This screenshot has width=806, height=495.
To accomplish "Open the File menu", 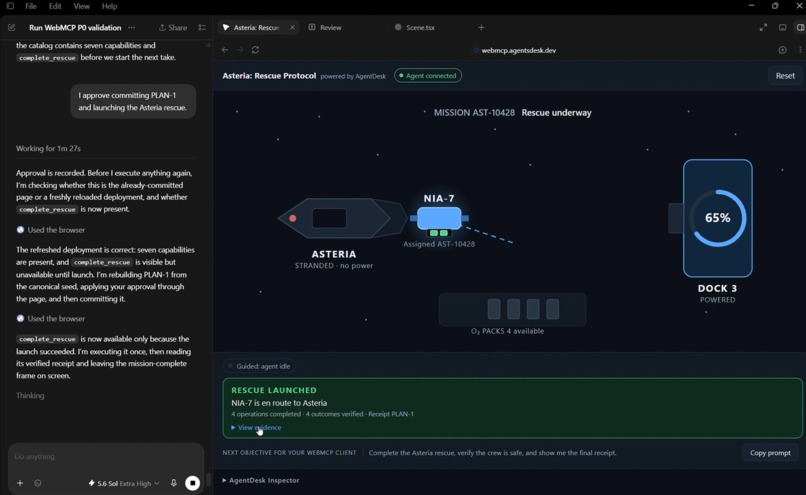I will 31,6.
